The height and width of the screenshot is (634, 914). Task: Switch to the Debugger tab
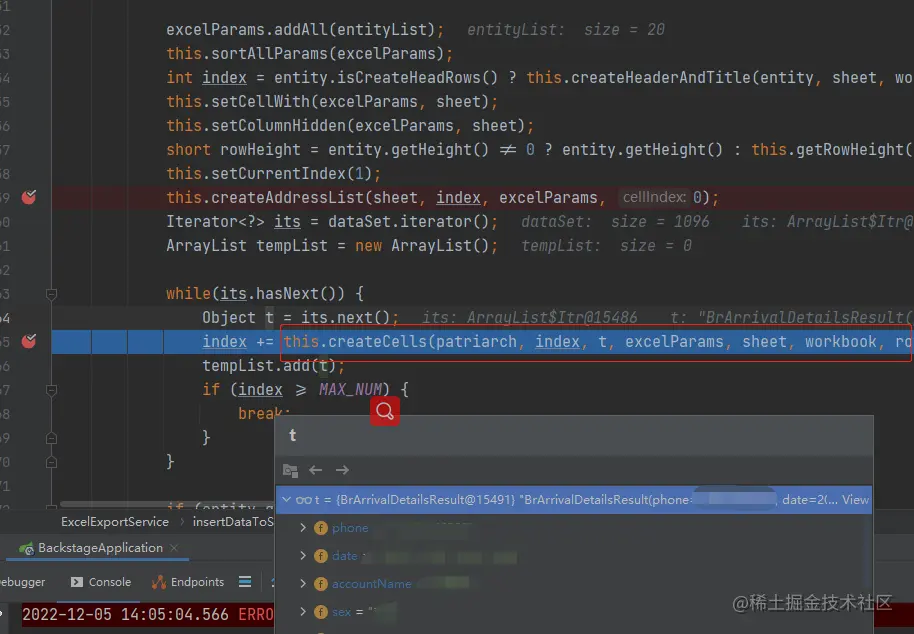22,582
